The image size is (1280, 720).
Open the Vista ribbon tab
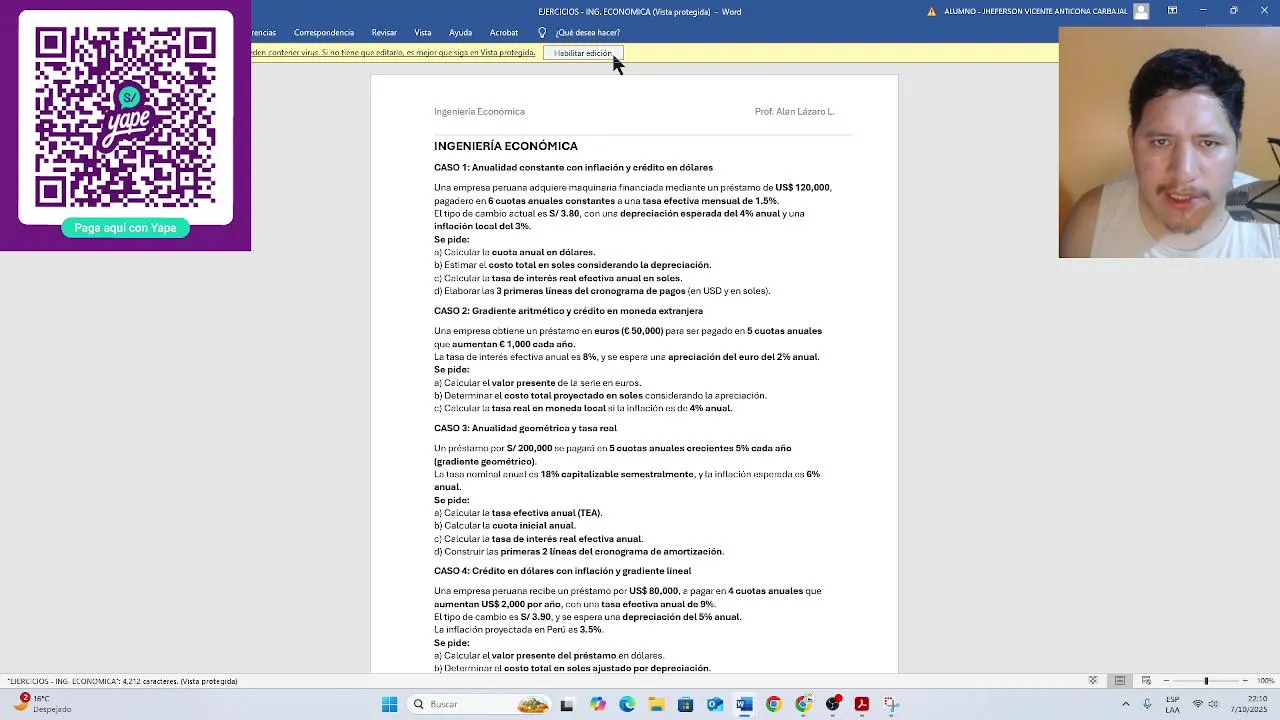423,32
